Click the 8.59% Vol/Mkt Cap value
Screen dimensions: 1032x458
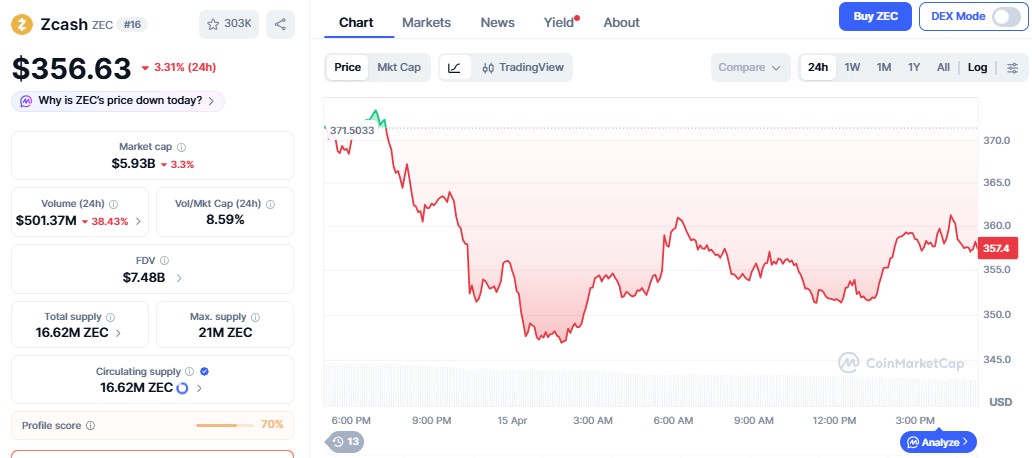point(225,220)
